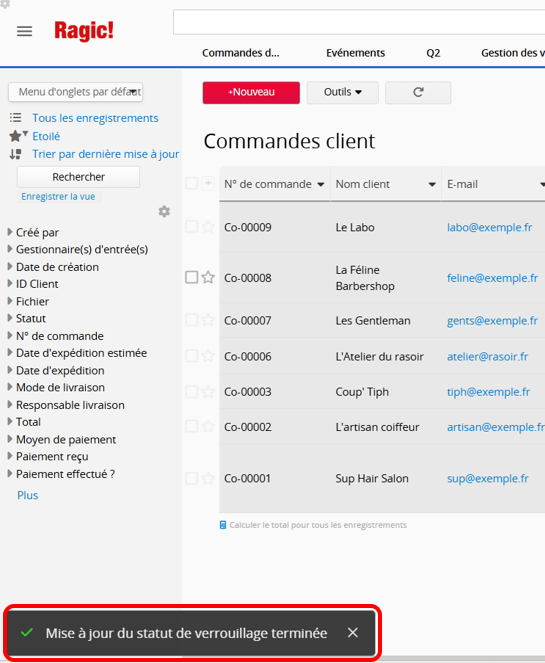Click the refresh icon button
Image resolution: width=545 pixels, height=663 pixels.
point(418,92)
